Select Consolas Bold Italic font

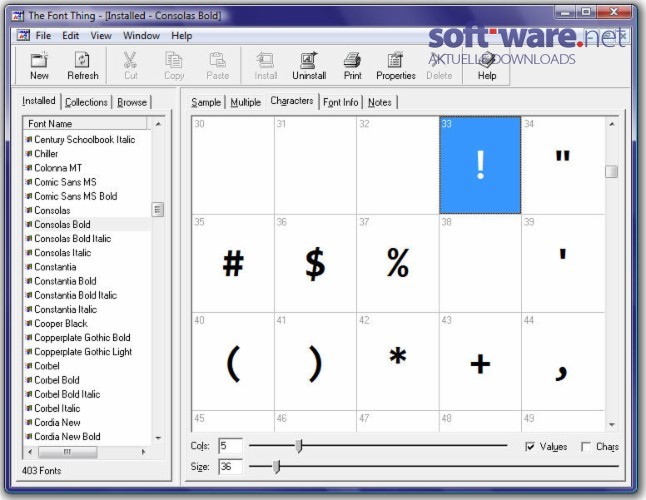click(73, 238)
